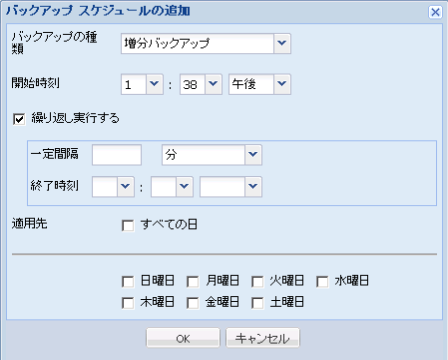Click the 一定間隔 interval input field

tap(117, 155)
